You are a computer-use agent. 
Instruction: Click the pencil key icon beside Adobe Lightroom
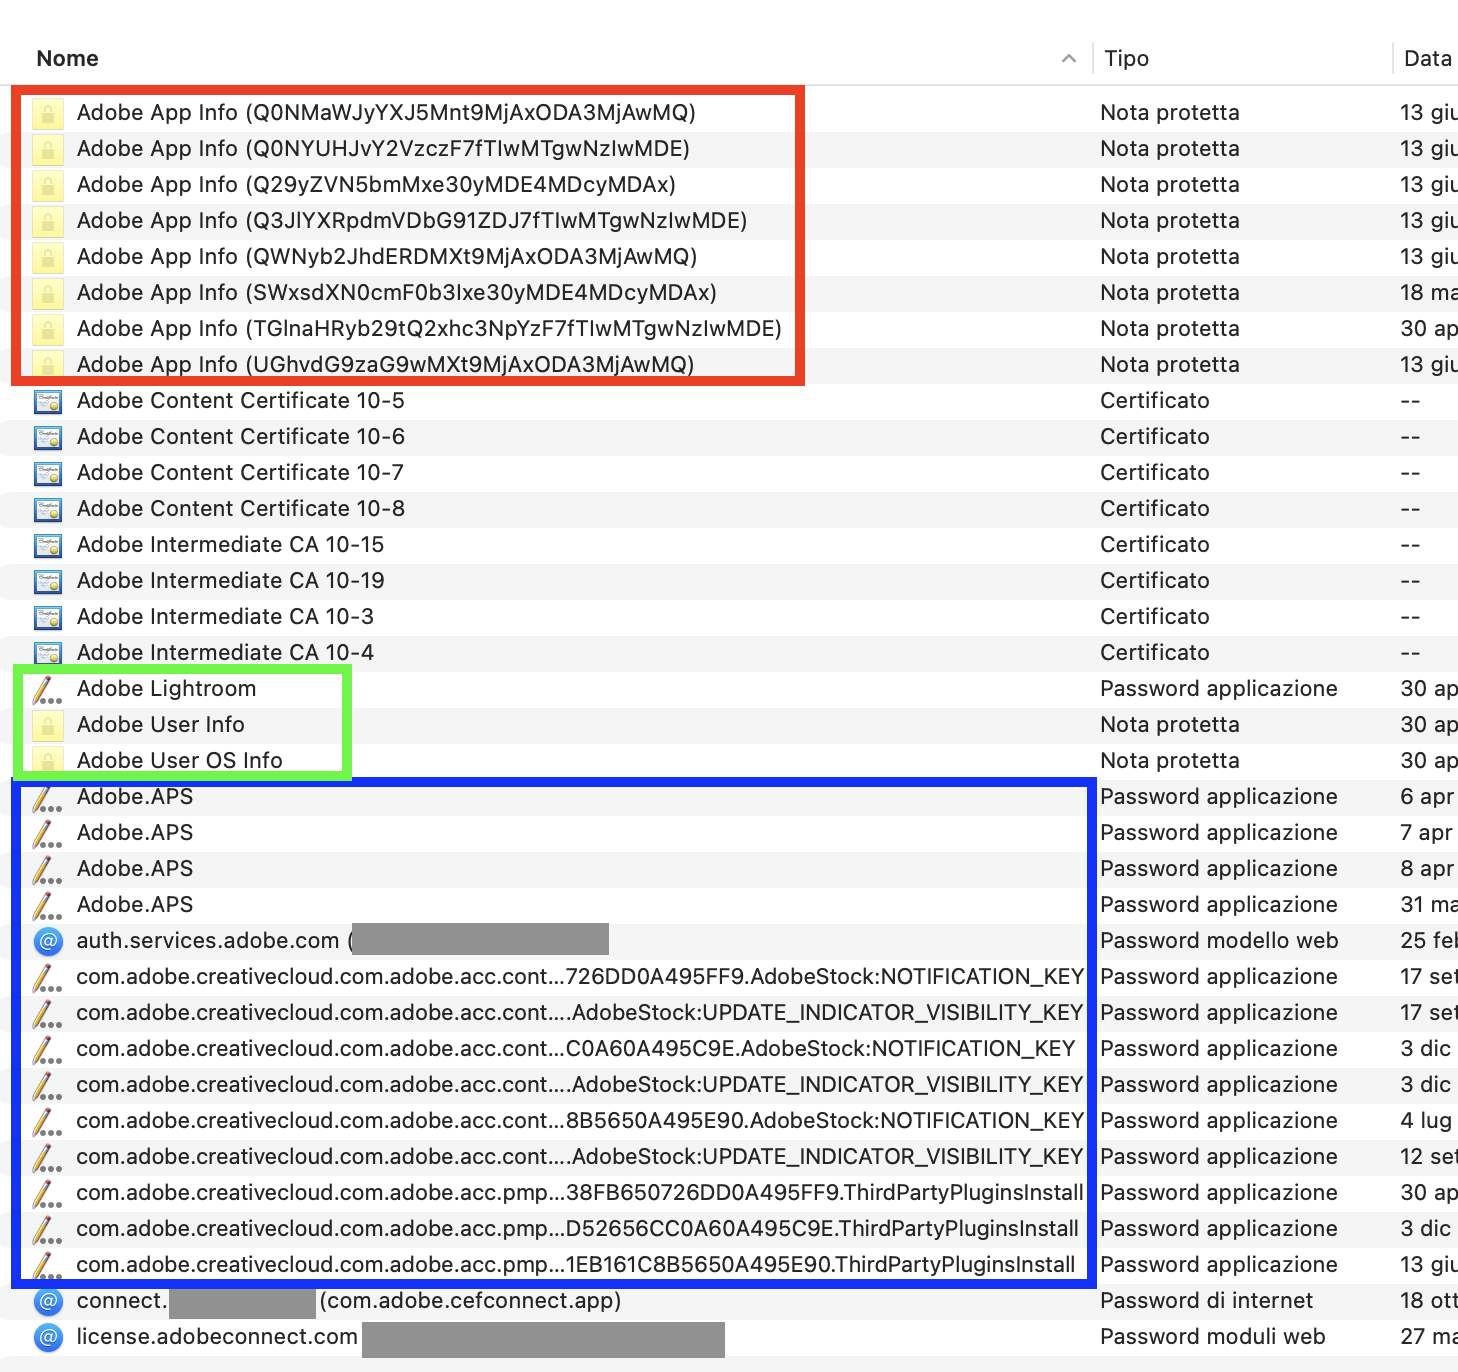(47, 689)
